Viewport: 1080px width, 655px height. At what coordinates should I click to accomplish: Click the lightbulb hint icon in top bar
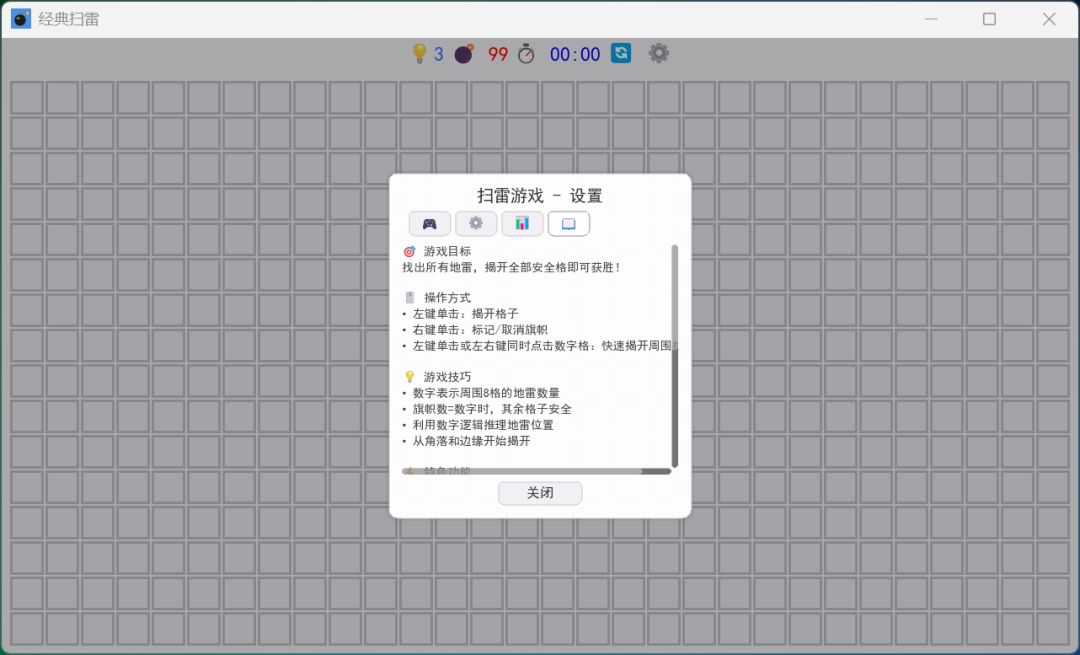tap(419, 54)
